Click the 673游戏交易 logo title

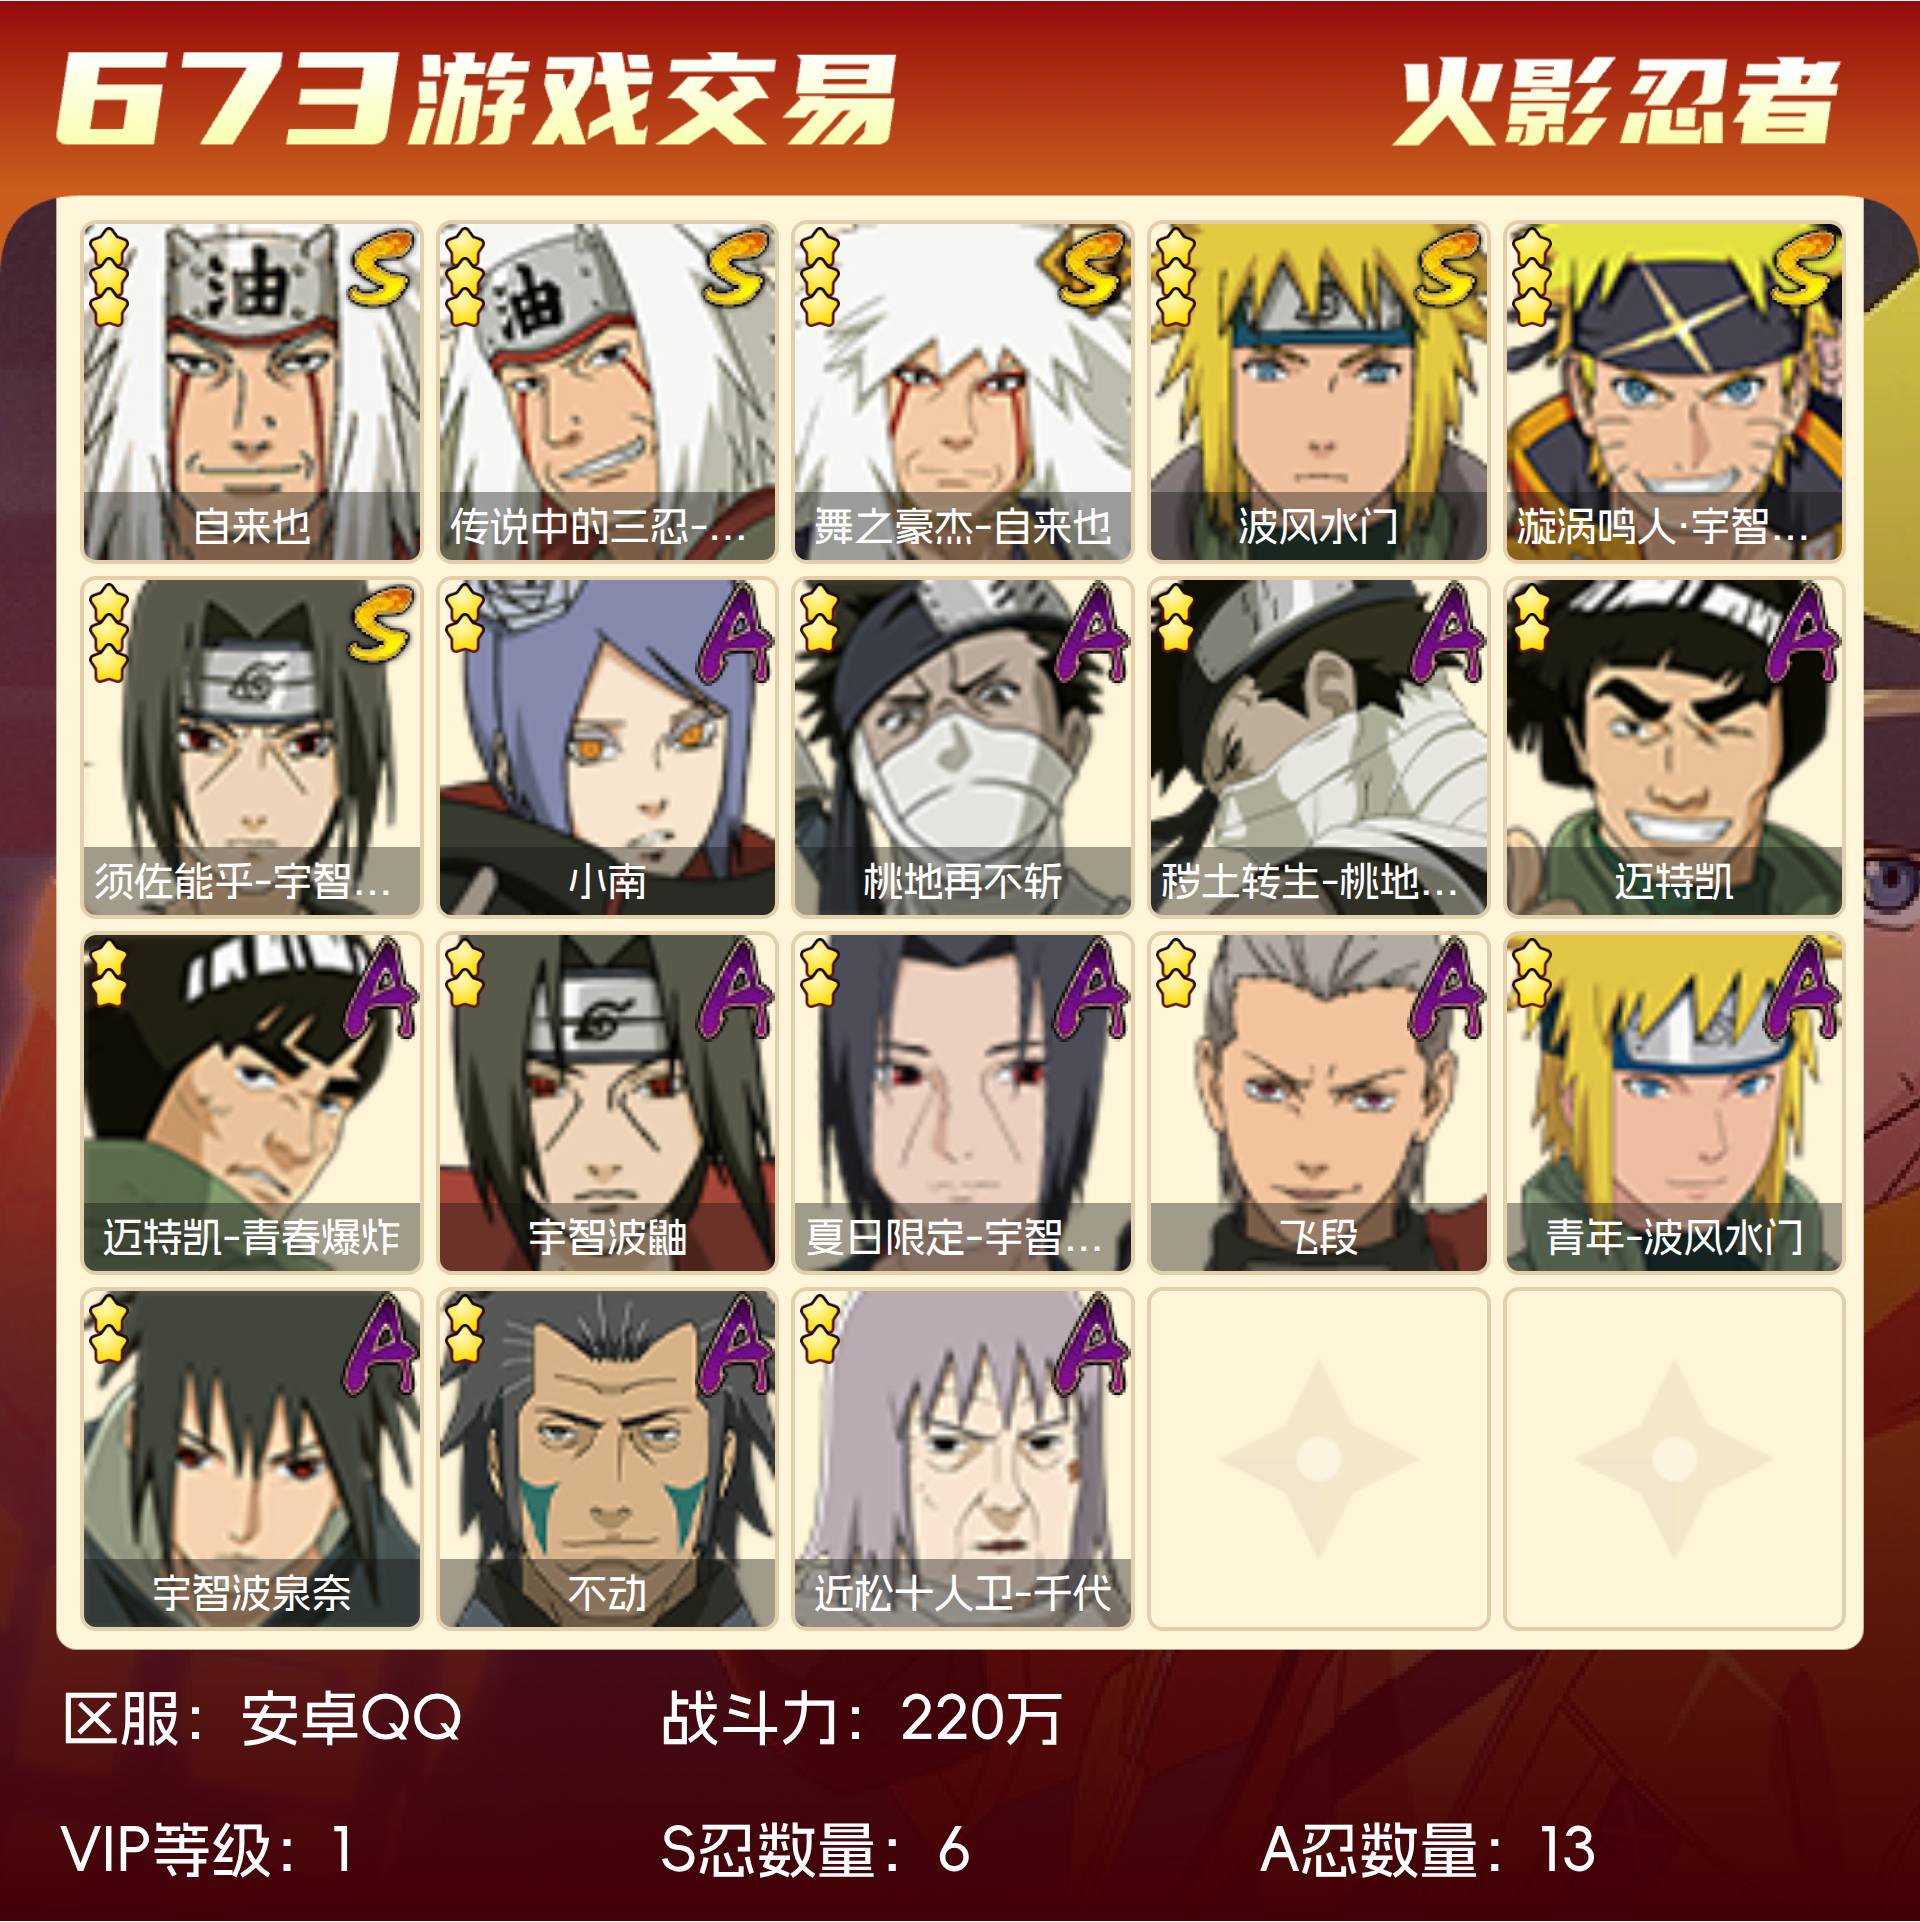(x=475, y=98)
